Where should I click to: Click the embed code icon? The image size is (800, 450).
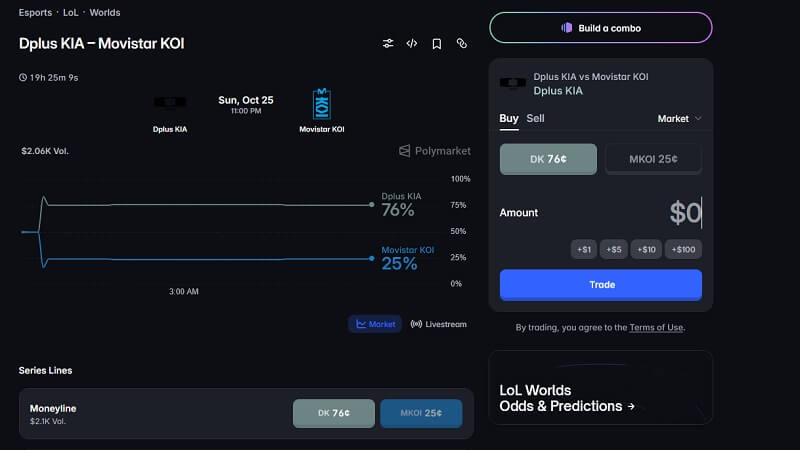pos(412,43)
